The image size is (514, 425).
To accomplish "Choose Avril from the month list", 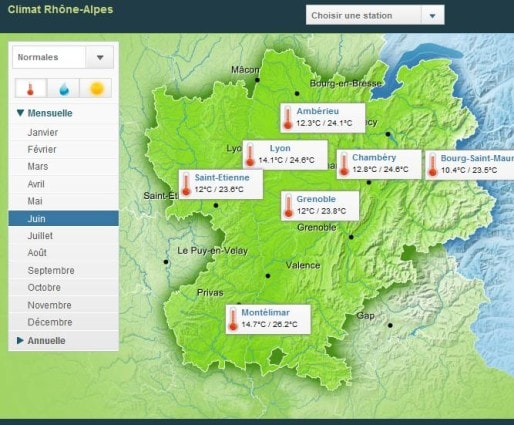I will 63,184.
